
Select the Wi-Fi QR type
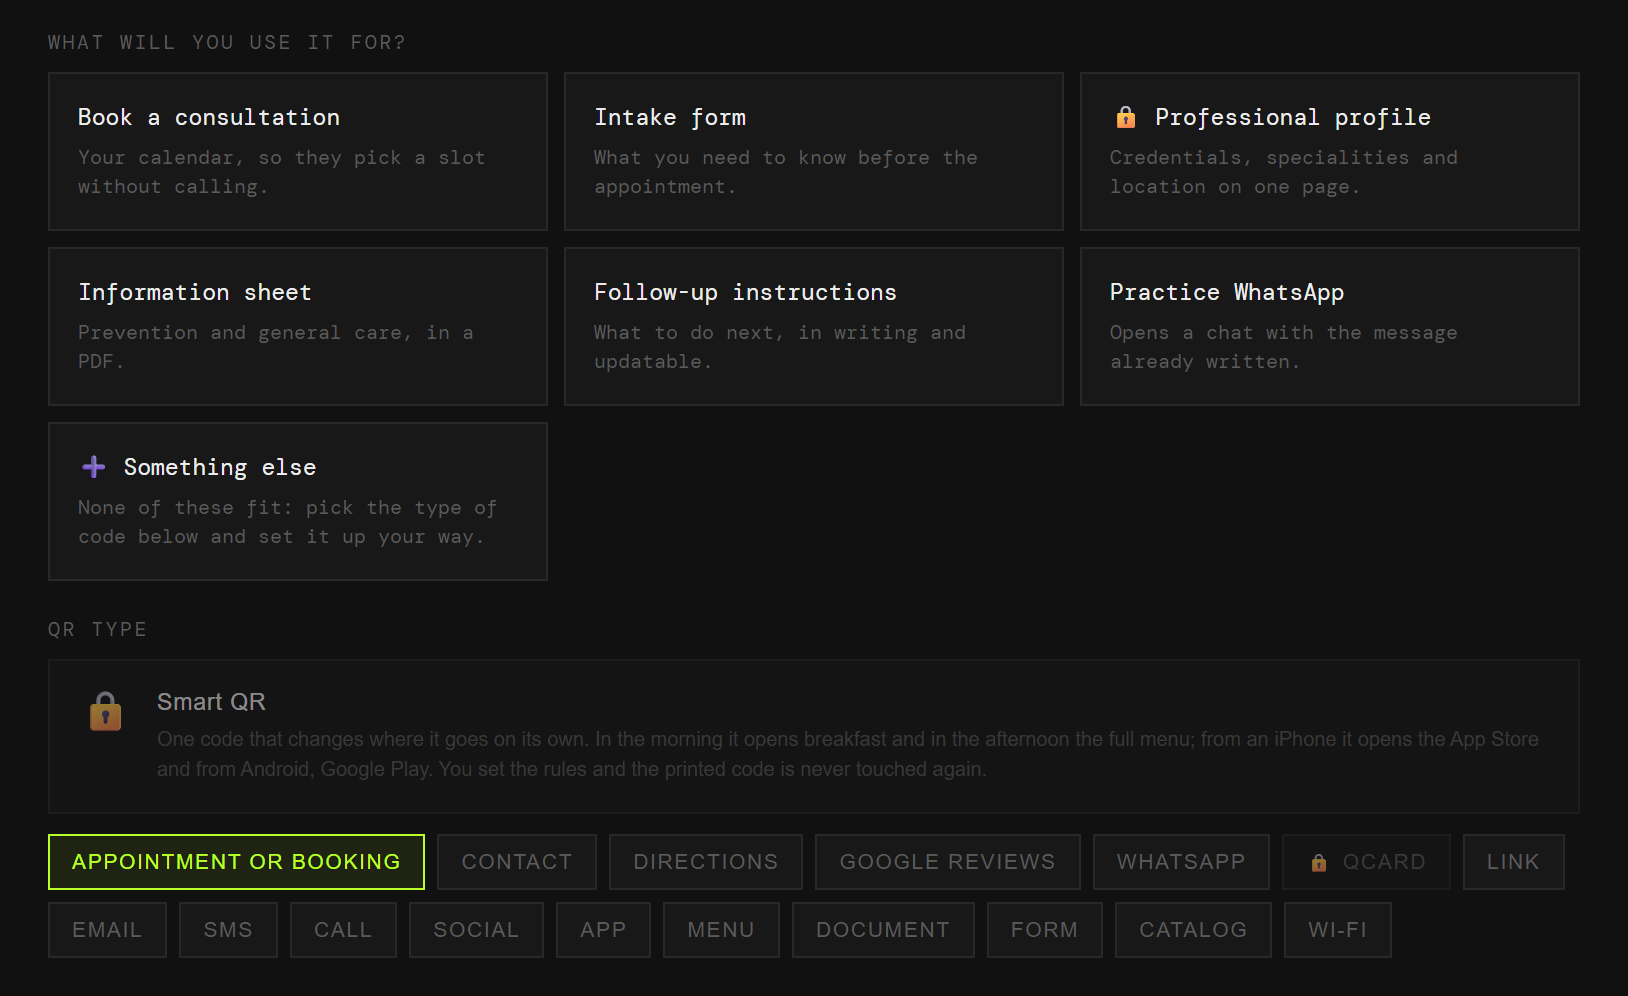coord(1337,930)
